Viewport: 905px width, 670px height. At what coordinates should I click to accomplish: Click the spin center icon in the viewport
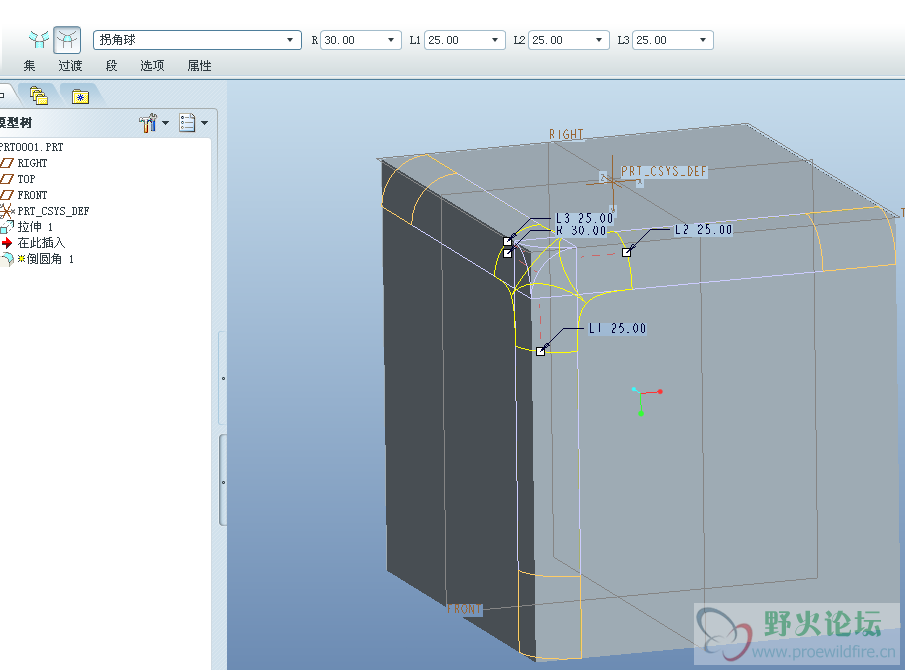645,400
